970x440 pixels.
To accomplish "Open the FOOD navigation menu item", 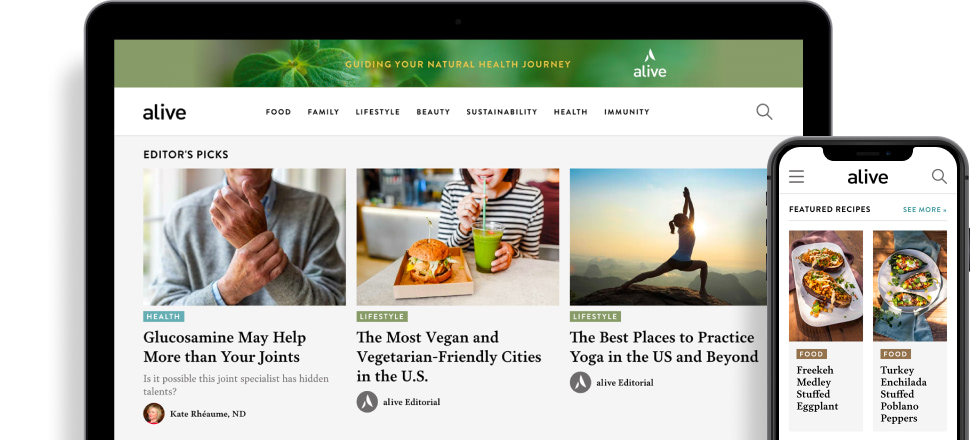I will point(278,112).
